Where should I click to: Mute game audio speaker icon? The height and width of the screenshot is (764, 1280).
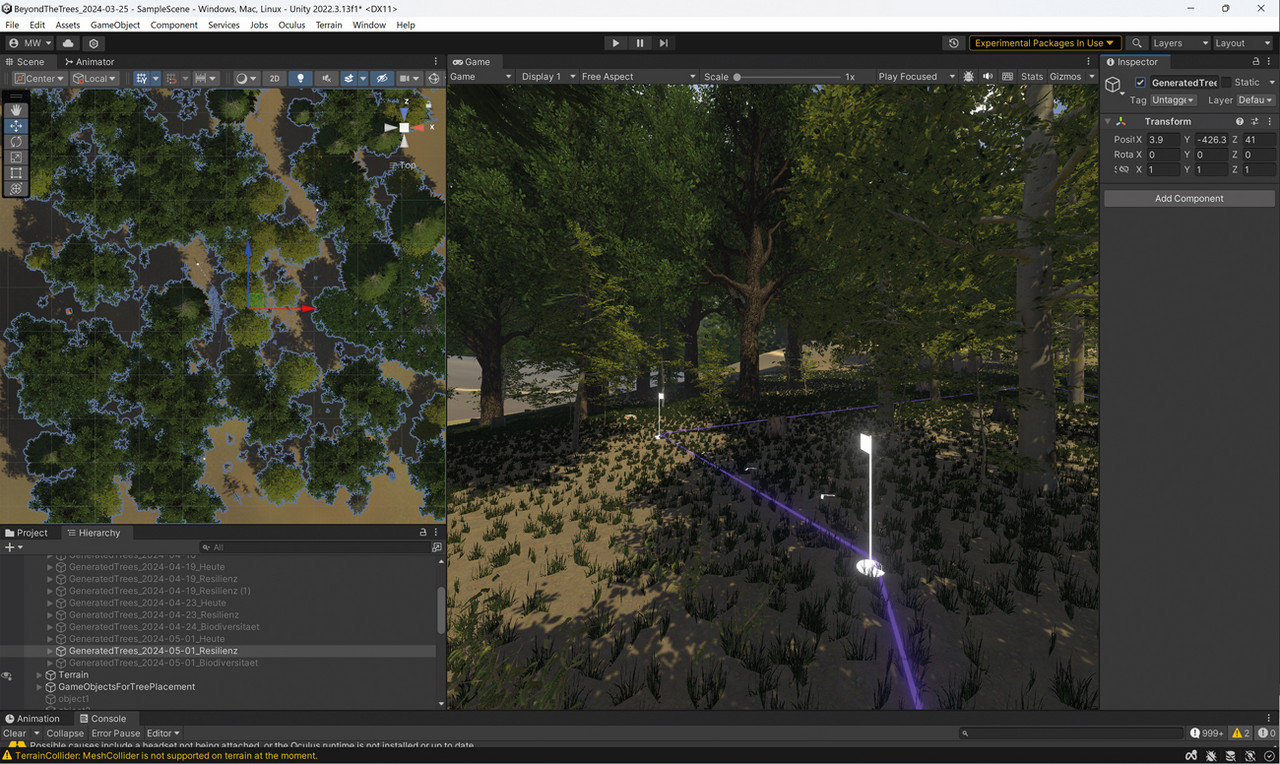pyautogui.click(x=988, y=77)
